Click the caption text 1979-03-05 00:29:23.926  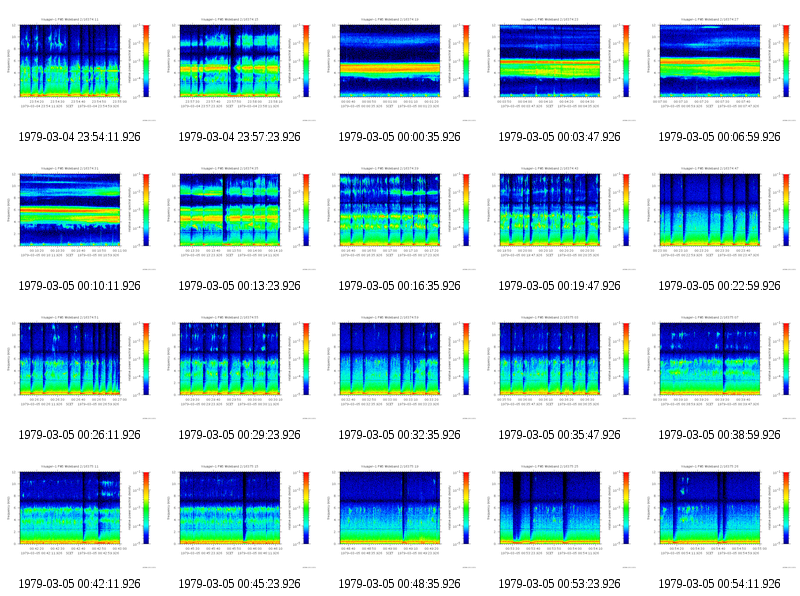pos(240,435)
